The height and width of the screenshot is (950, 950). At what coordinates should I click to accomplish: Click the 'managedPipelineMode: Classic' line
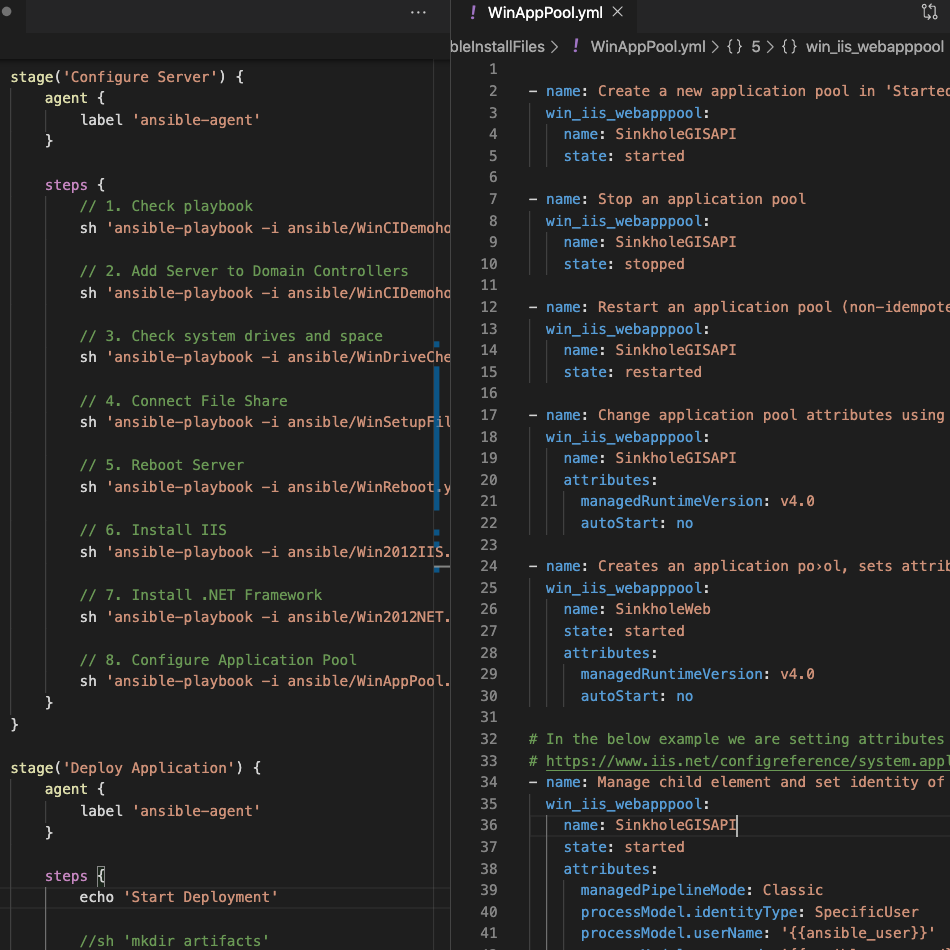click(702, 890)
